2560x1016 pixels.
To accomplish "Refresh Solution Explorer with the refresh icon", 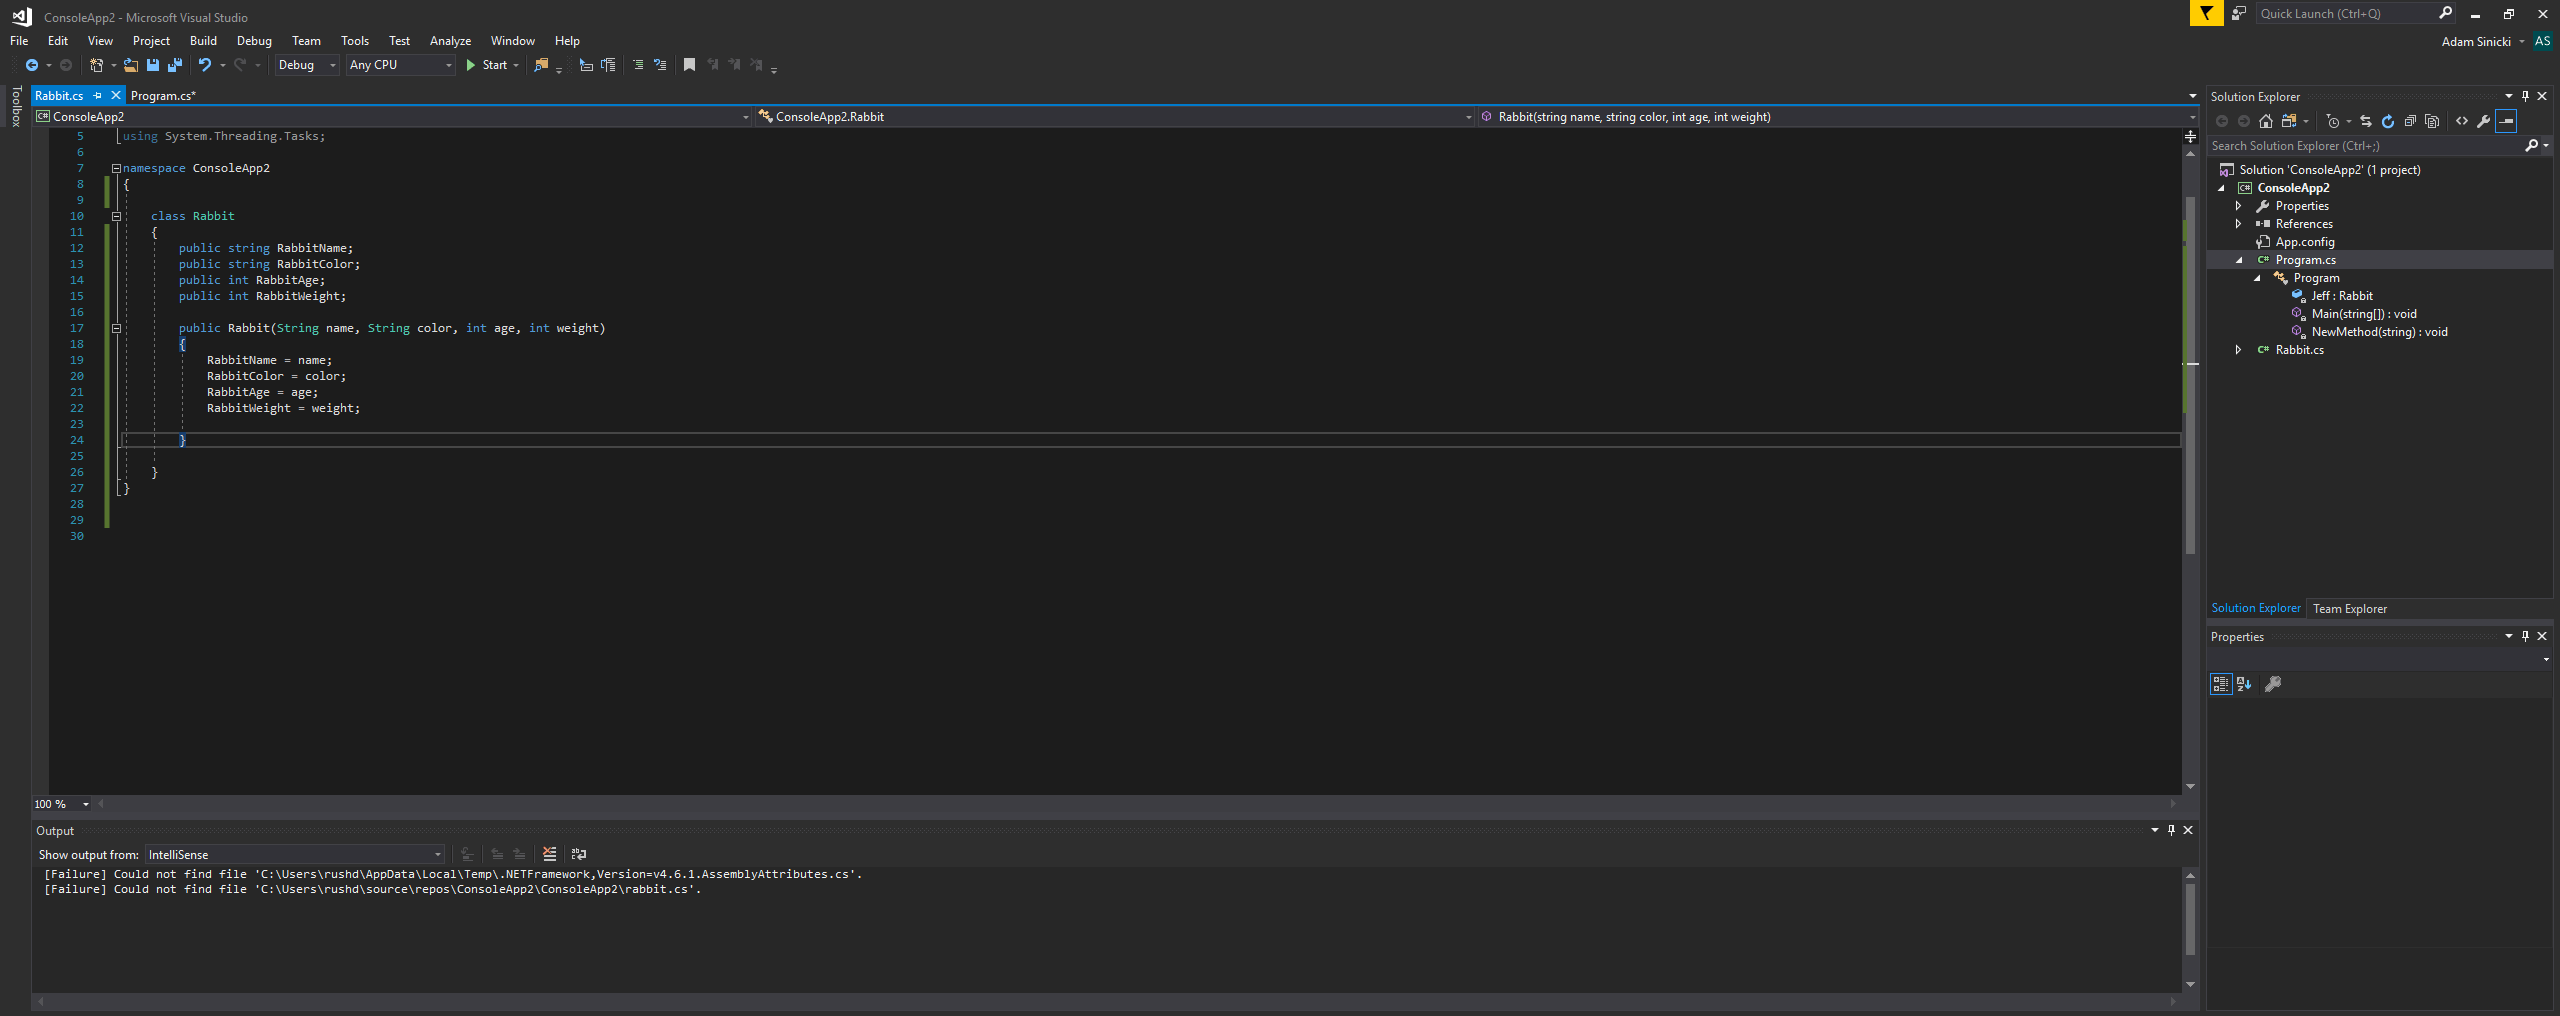I will pos(2388,121).
